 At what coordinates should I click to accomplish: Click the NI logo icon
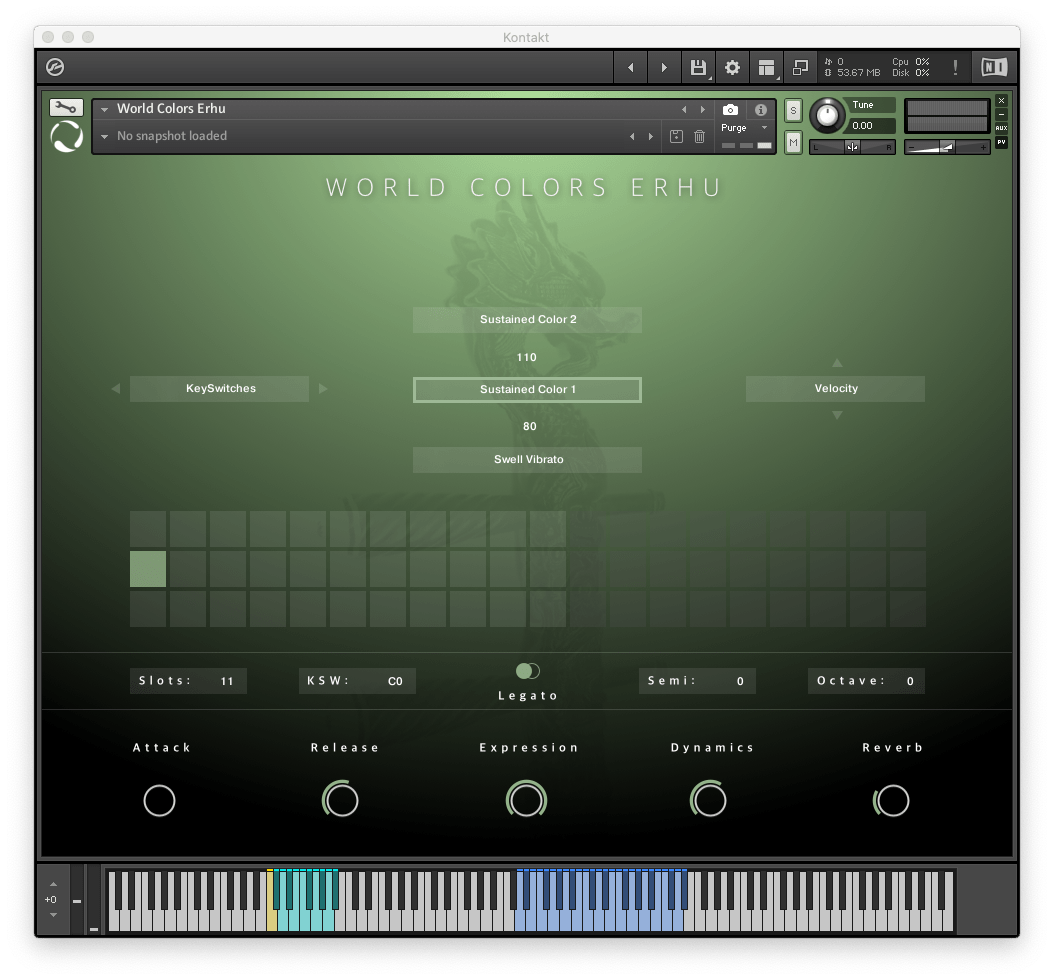994,67
